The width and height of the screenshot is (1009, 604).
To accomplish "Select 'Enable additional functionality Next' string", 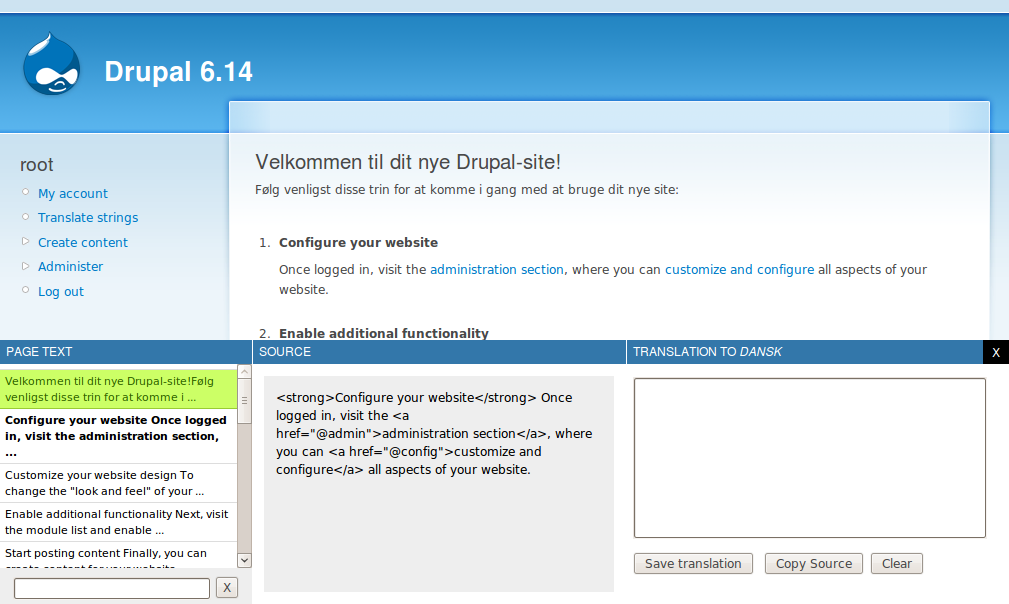I will coord(118,522).
